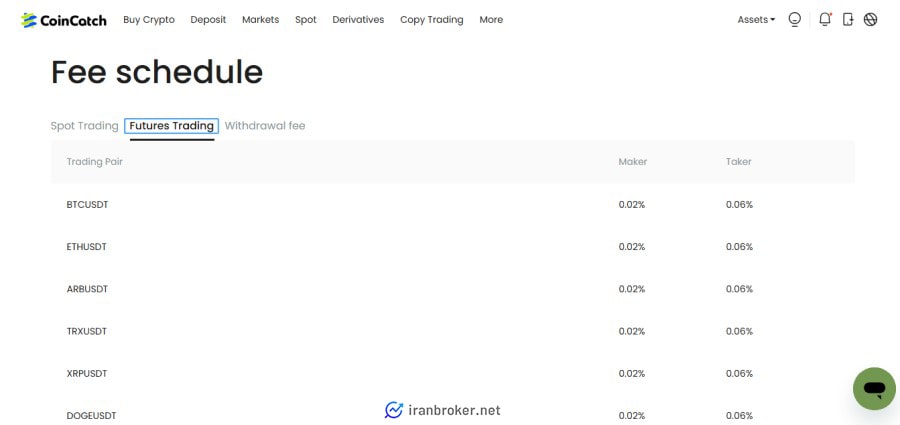Click the Spot navigation item

click(x=306, y=20)
